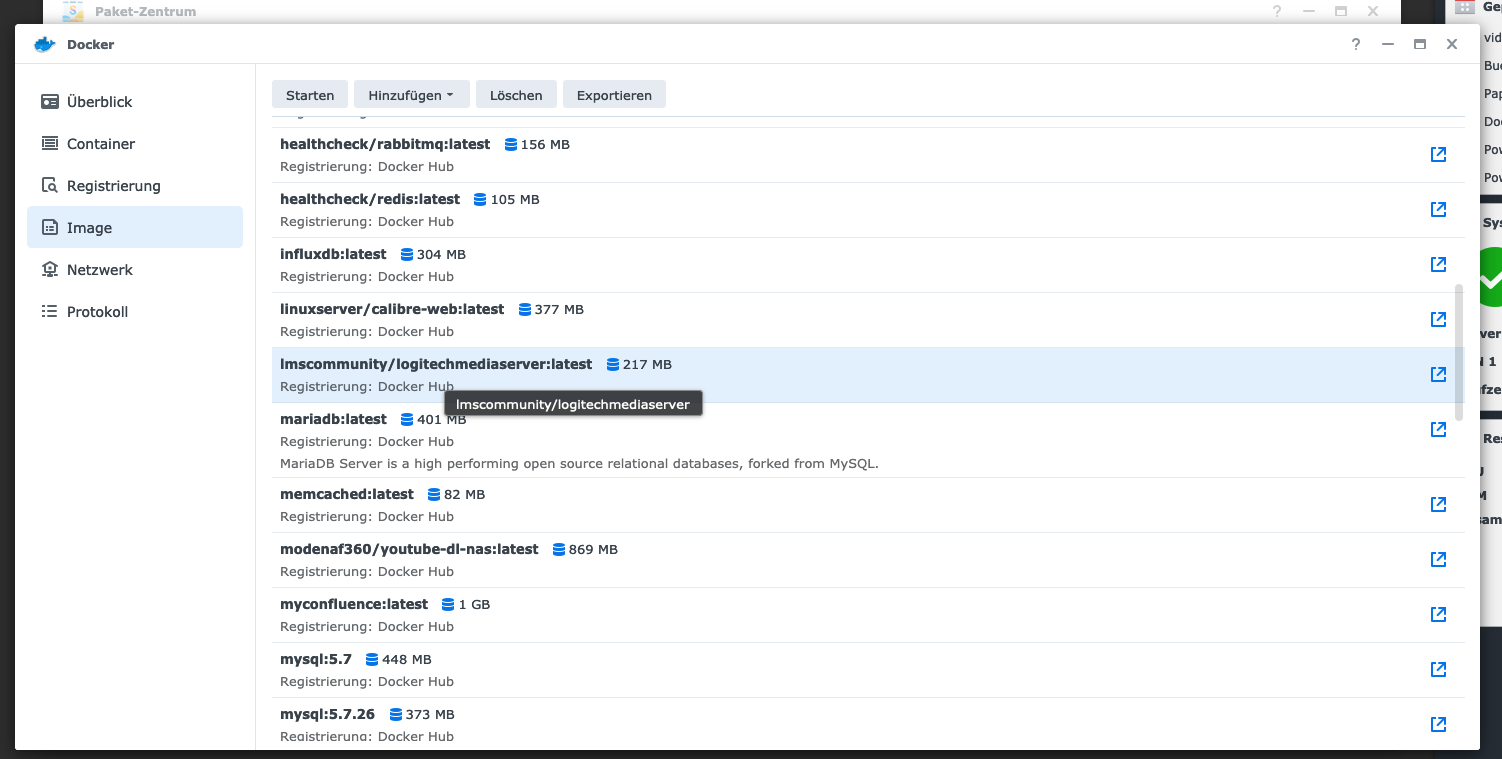Screen dimensions: 1502x759
Task: Open external link for lmscommunity/logitechmediaserver image
Action: [x=1438, y=374]
